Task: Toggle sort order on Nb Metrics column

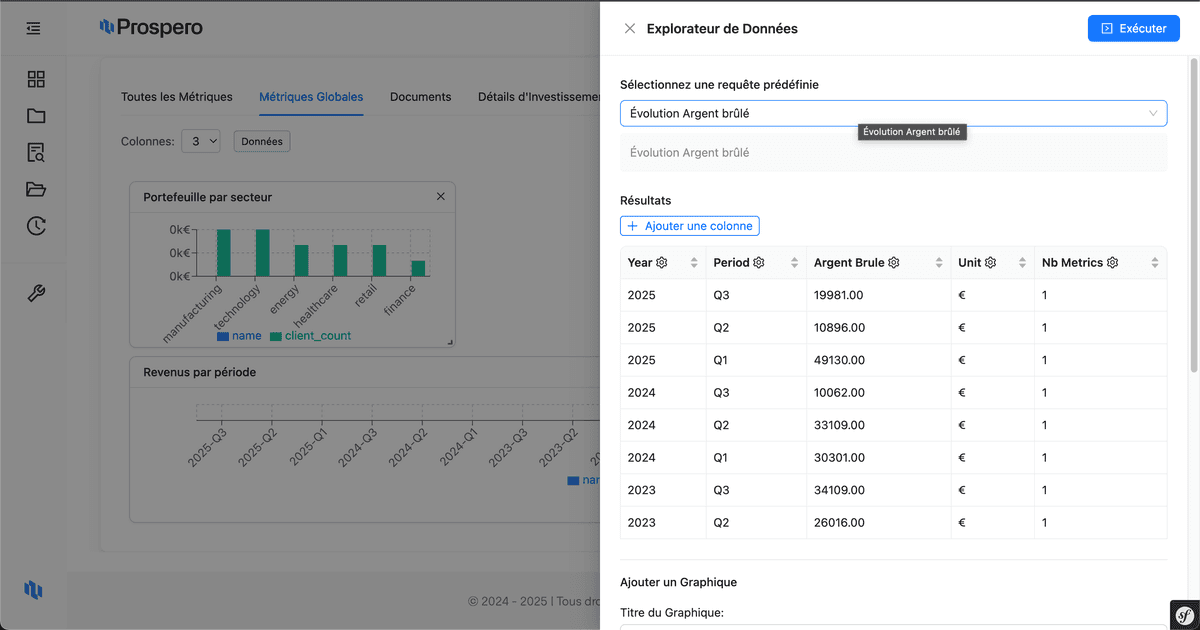Action: (x=1154, y=263)
